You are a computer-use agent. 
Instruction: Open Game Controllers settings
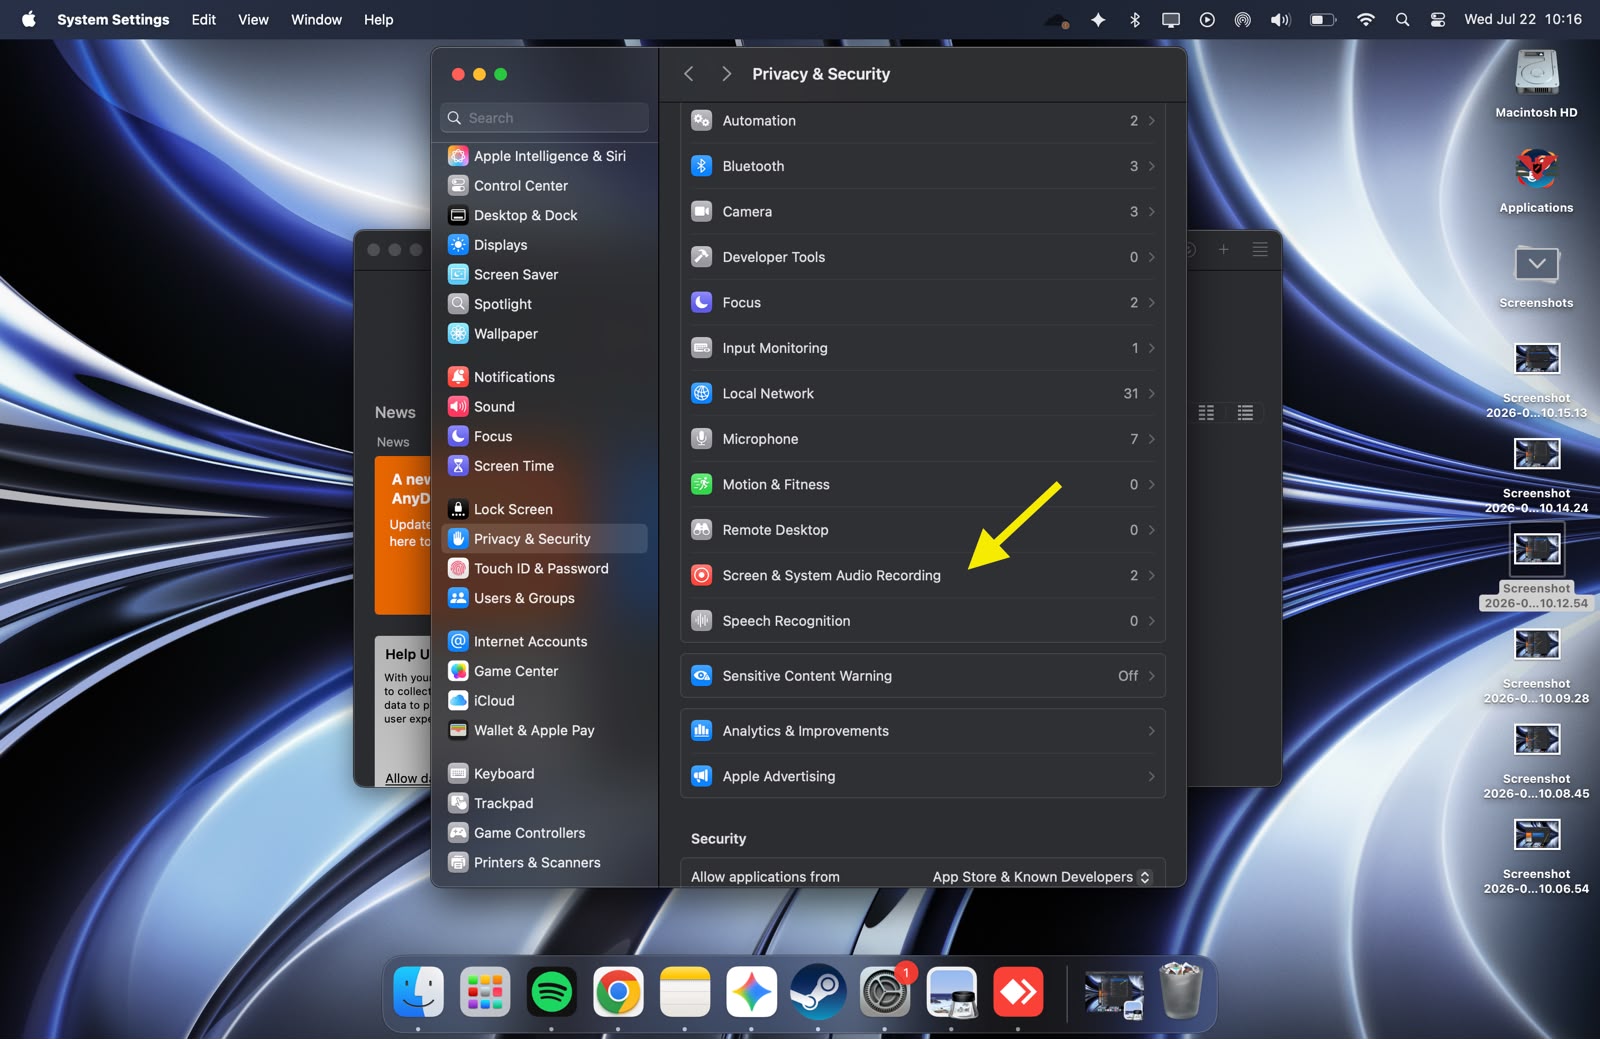point(544,833)
